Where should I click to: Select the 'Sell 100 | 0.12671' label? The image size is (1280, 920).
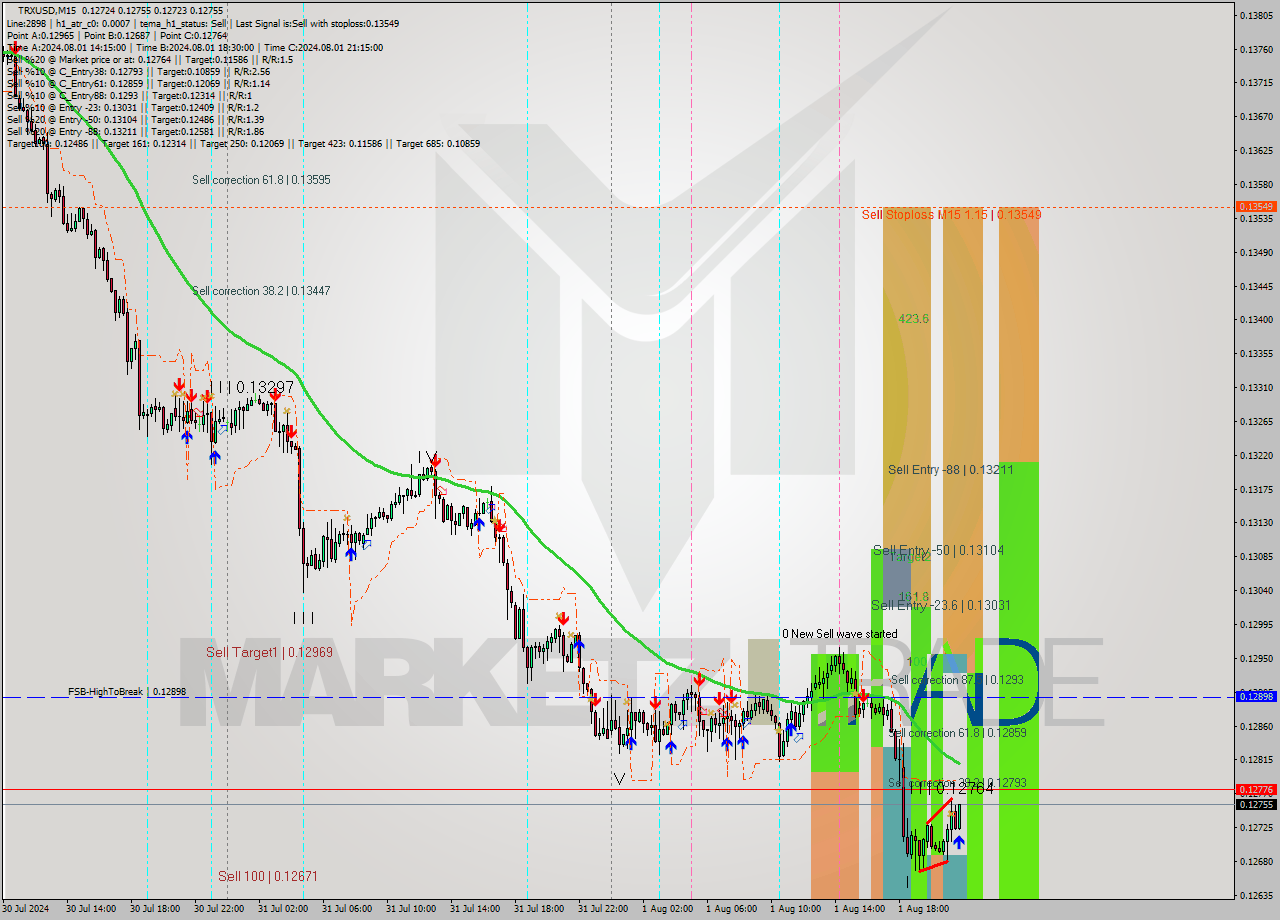point(268,876)
